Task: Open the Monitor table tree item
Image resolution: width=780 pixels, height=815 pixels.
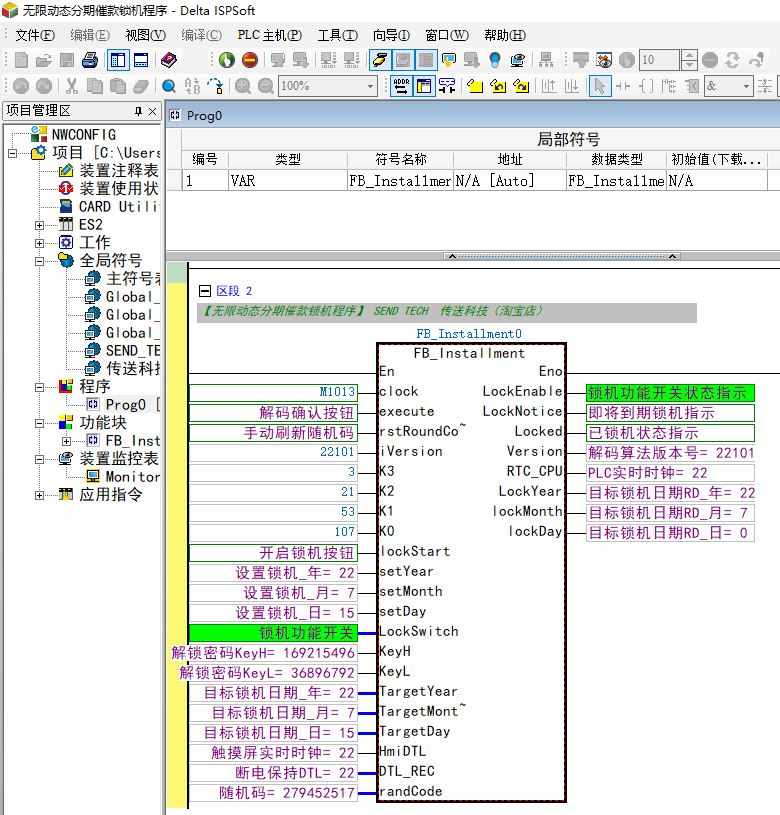Action: pyautogui.click(x=132, y=477)
